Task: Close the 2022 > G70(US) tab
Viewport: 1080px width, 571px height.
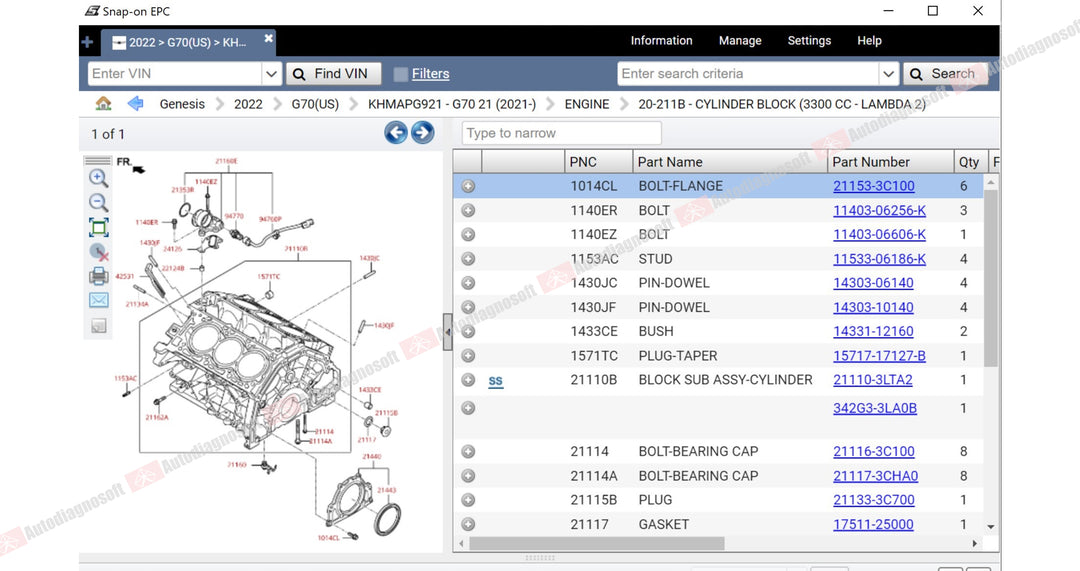Action: [269, 38]
